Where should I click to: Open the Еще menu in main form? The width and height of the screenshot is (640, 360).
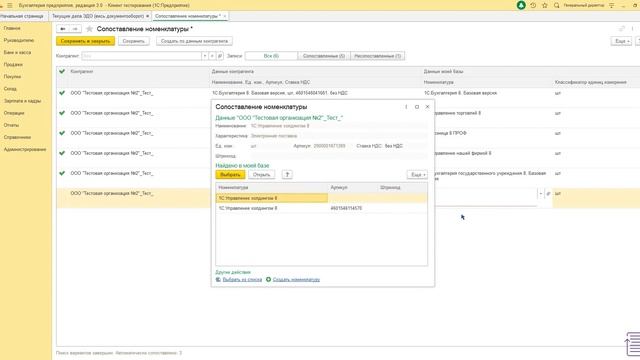point(621,41)
